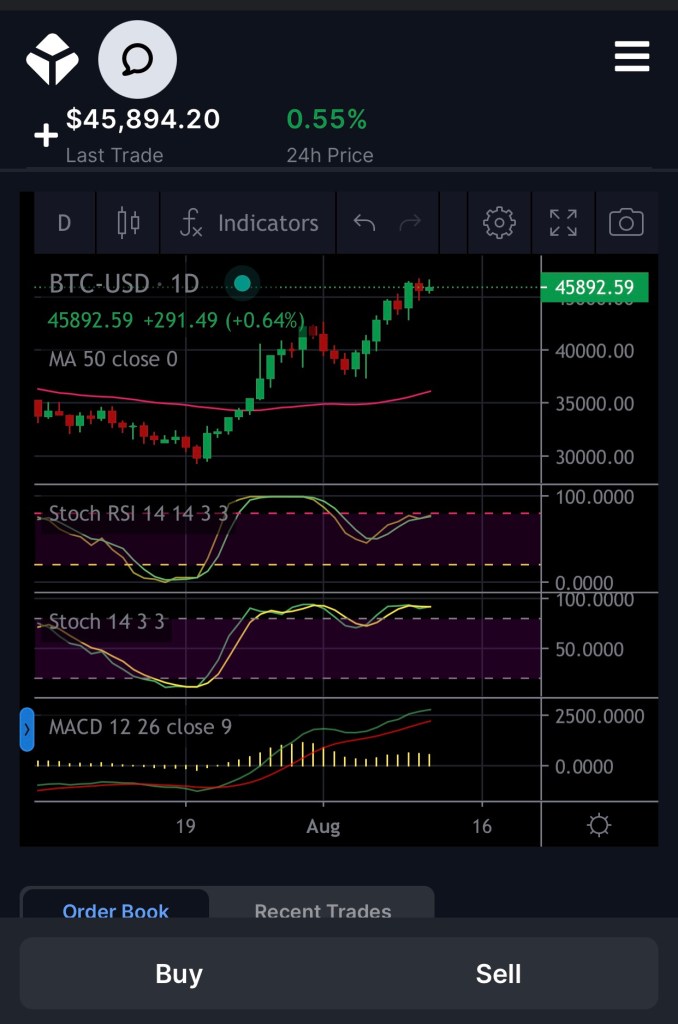Click the 45892.59 current price label
Viewport: 678px width, 1024px height.
click(594, 288)
